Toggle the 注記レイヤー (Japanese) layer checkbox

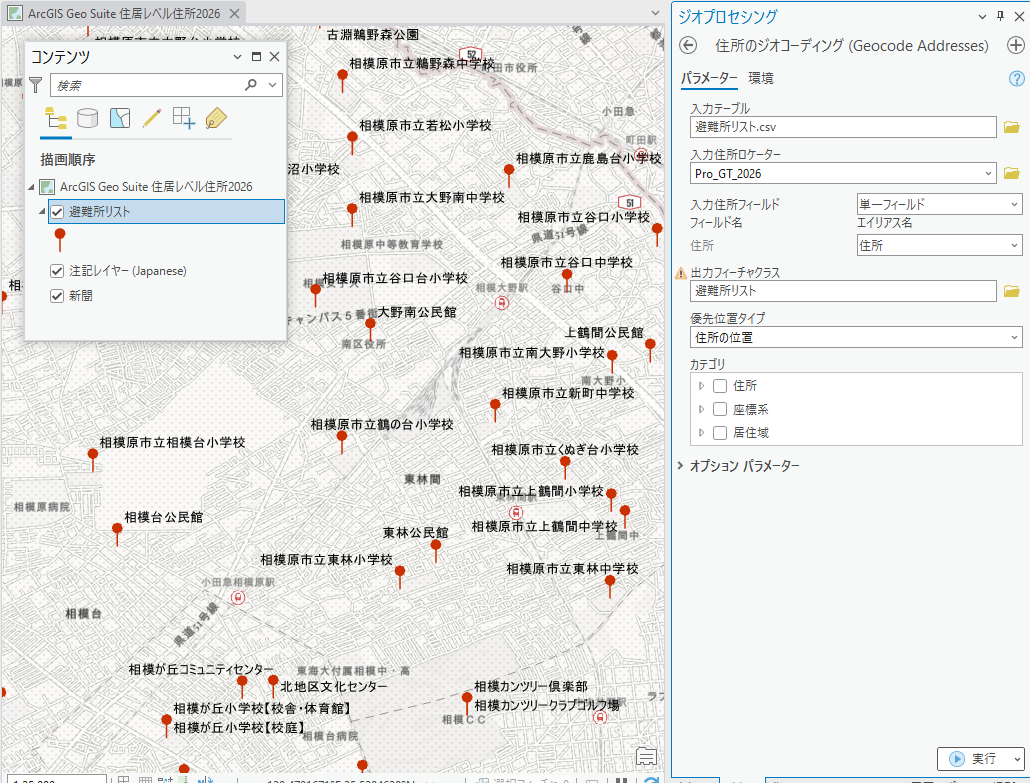tap(58, 271)
